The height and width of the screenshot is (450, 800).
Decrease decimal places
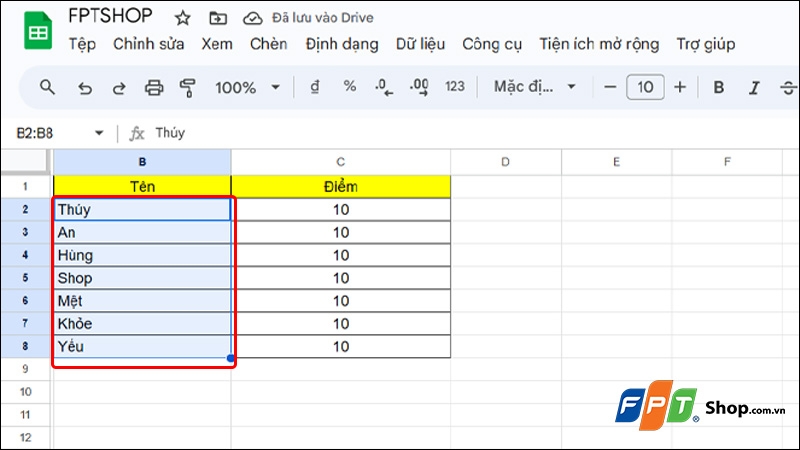(384, 87)
